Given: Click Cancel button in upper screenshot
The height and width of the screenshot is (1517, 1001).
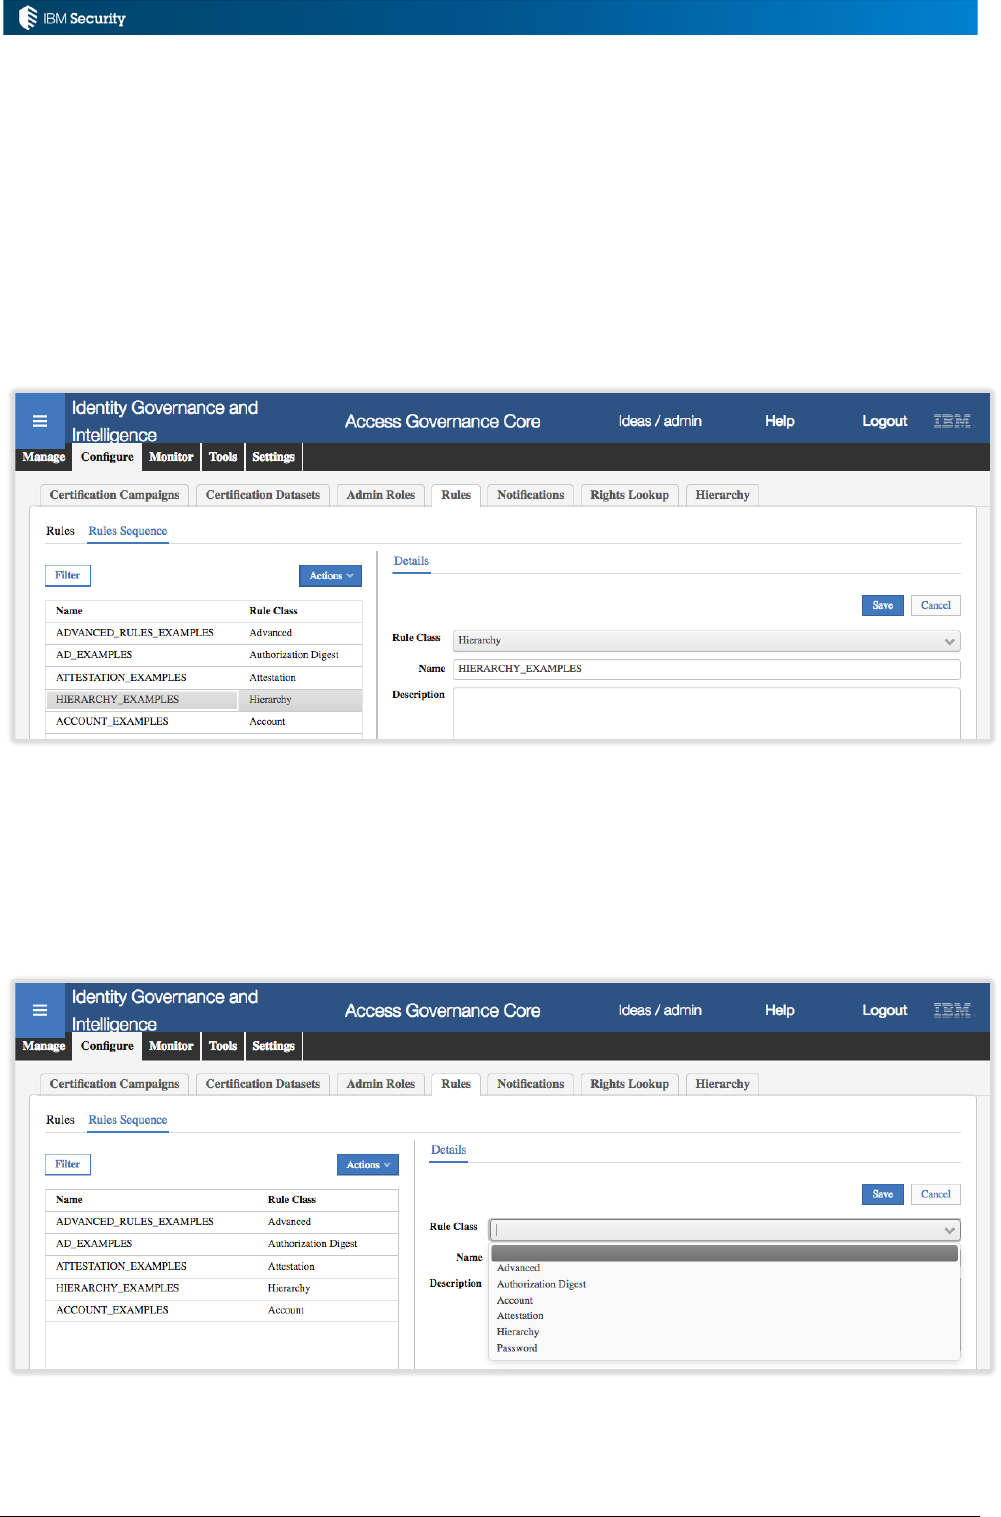Looking at the screenshot, I should [x=936, y=605].
